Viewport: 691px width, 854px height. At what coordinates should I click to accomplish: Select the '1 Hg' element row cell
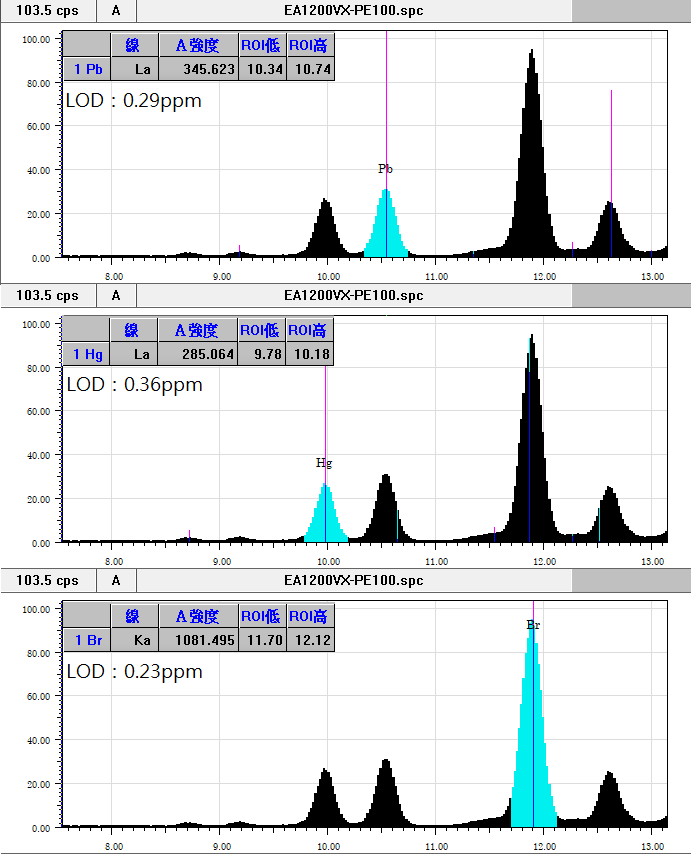point(86,354)
